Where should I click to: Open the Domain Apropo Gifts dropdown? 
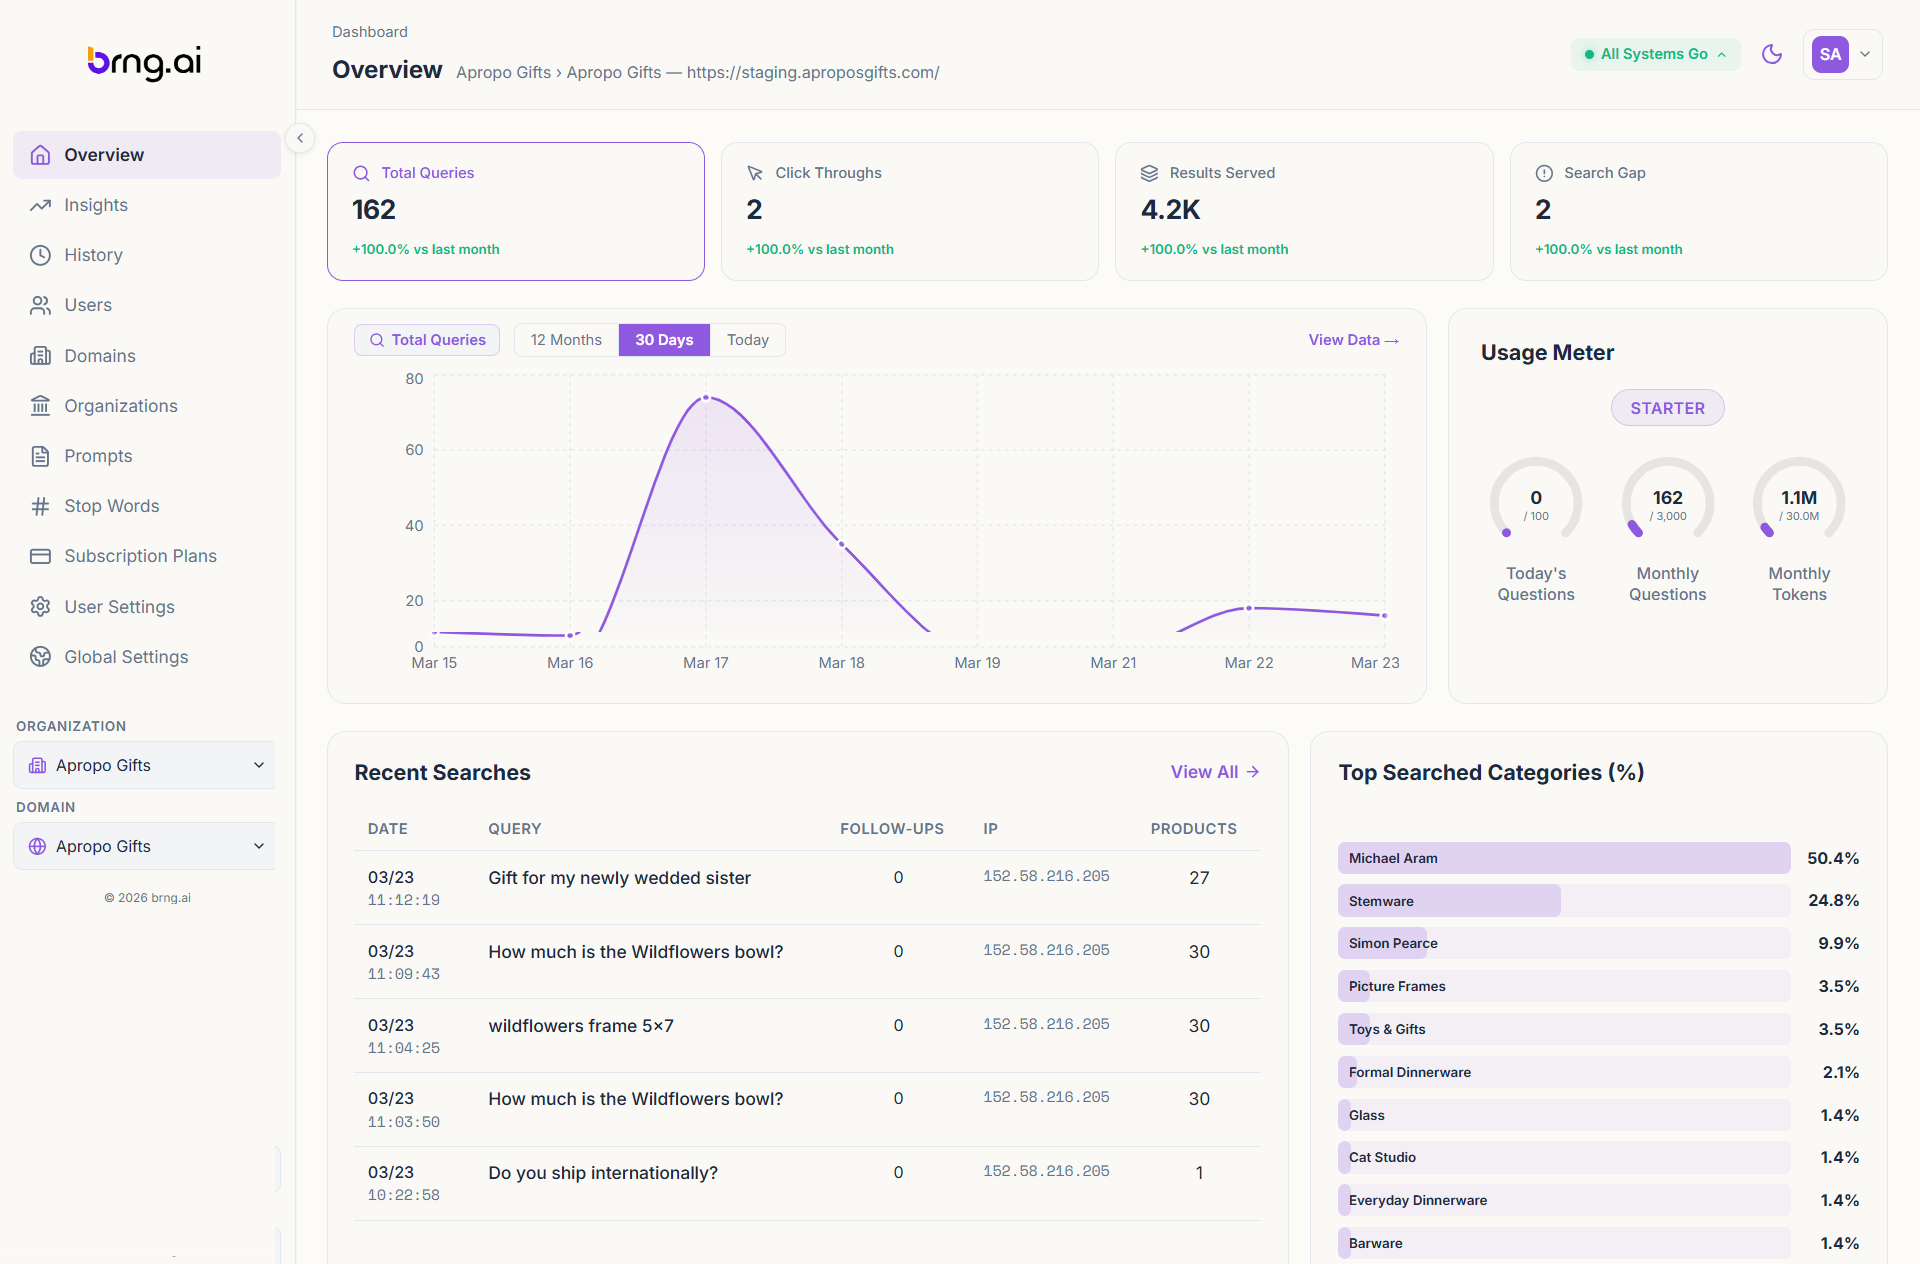tap(145, 846)
